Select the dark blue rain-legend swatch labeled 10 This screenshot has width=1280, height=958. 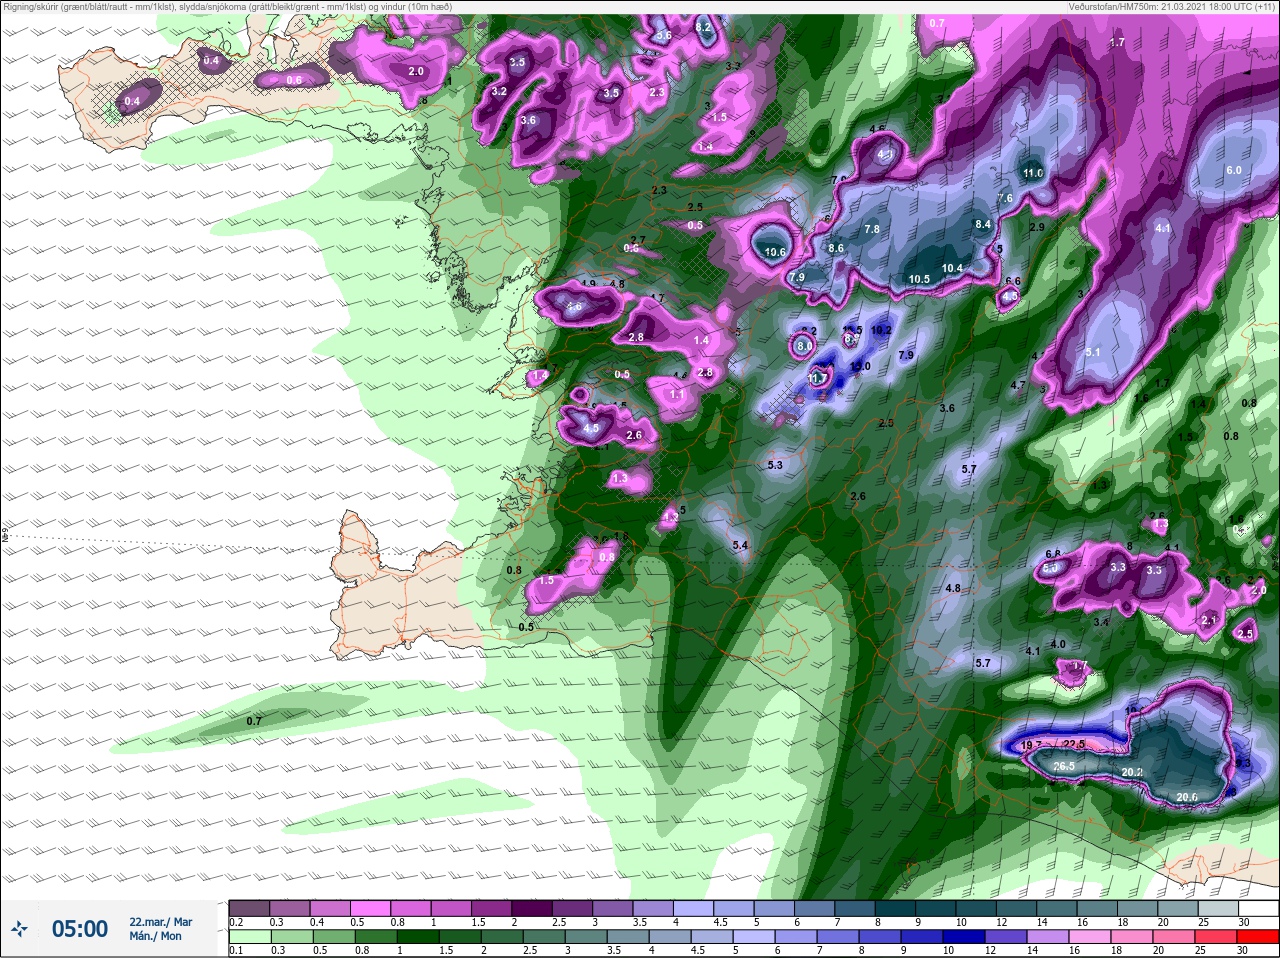point(963,937)
